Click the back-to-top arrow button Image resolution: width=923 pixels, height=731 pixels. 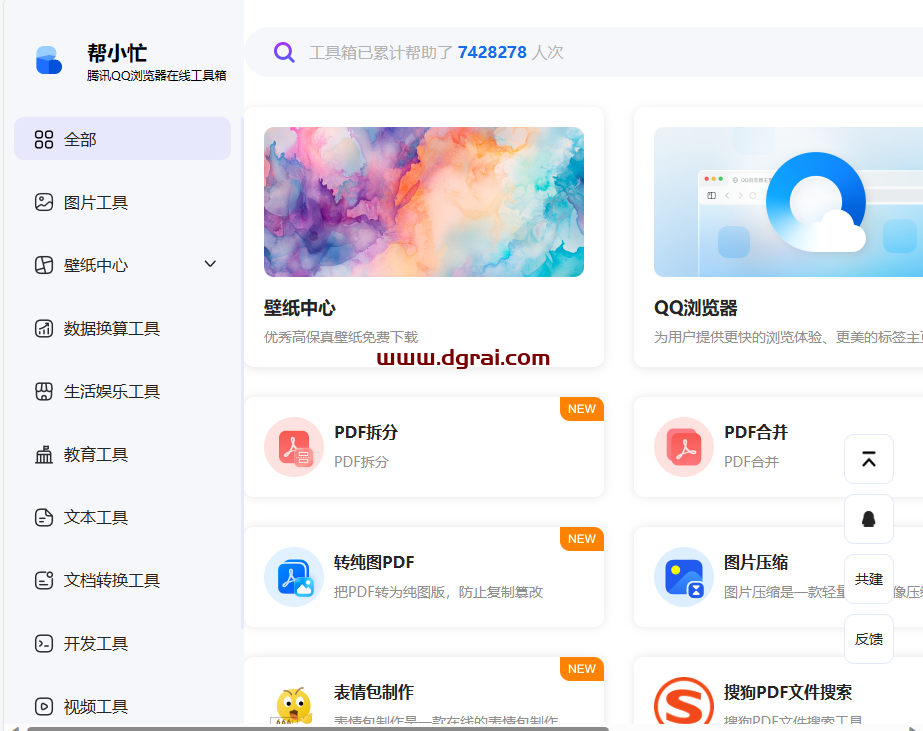click(869, 459)
